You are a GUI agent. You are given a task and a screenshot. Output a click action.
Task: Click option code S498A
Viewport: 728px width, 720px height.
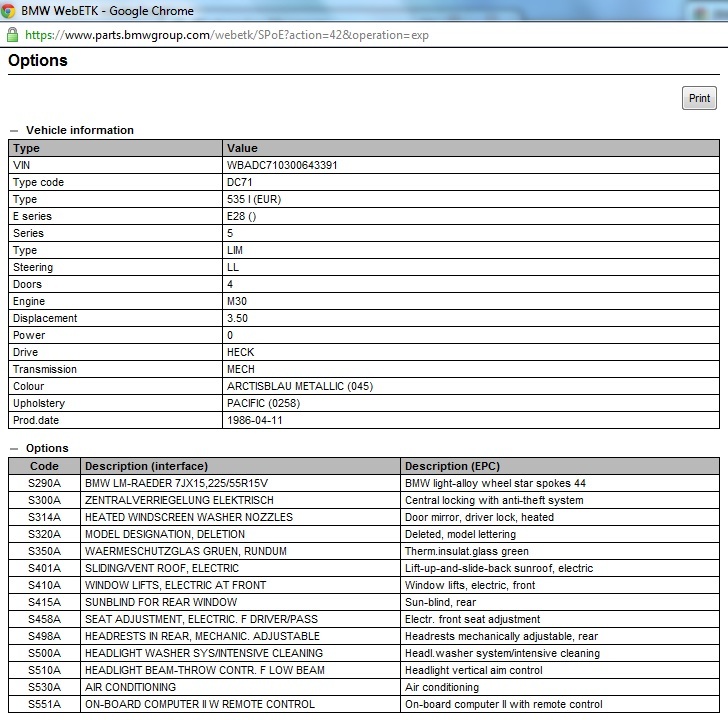(44, 636)
